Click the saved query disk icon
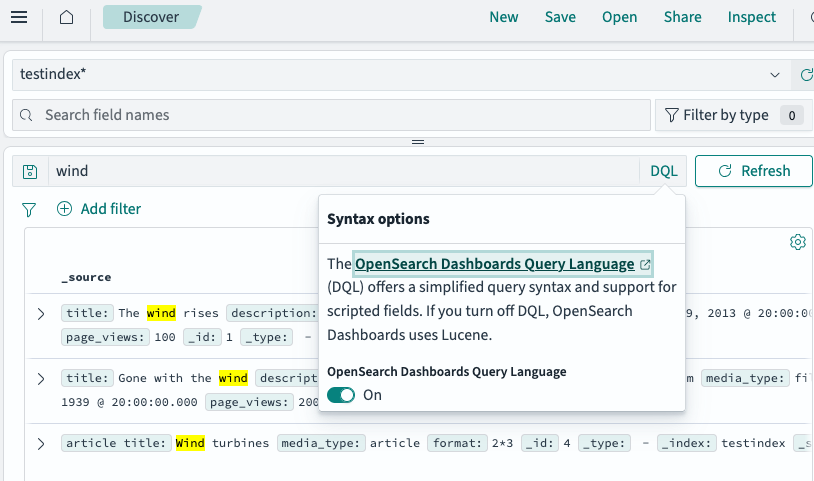The width and height of the screenshot is (814, 481). pos(30,171)
